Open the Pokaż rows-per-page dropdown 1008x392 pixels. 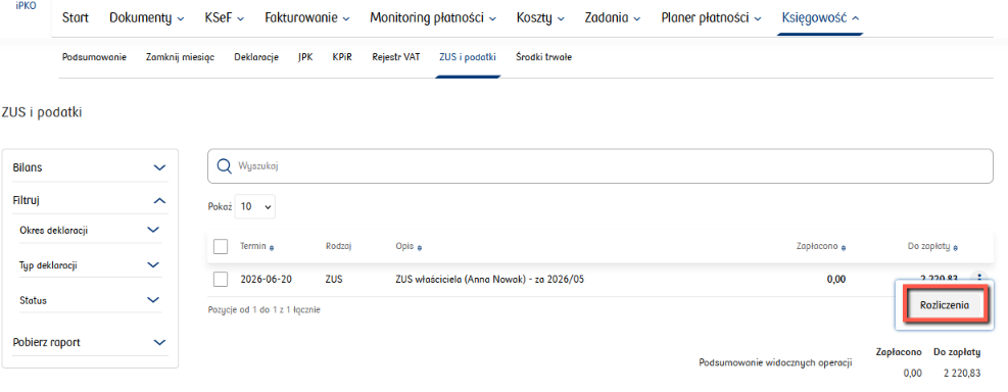[x=255, y=207]
